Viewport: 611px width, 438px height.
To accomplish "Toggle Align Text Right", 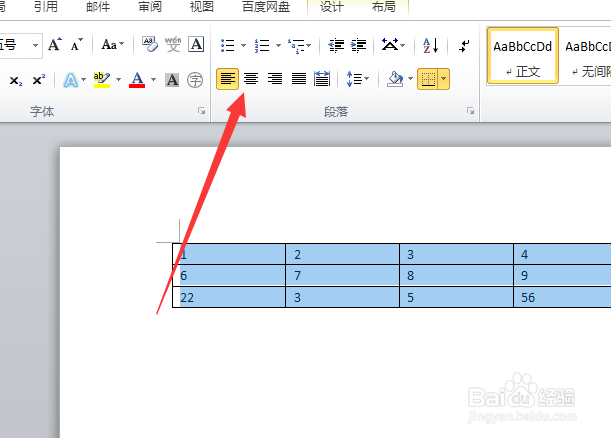I will click(275, 79).
